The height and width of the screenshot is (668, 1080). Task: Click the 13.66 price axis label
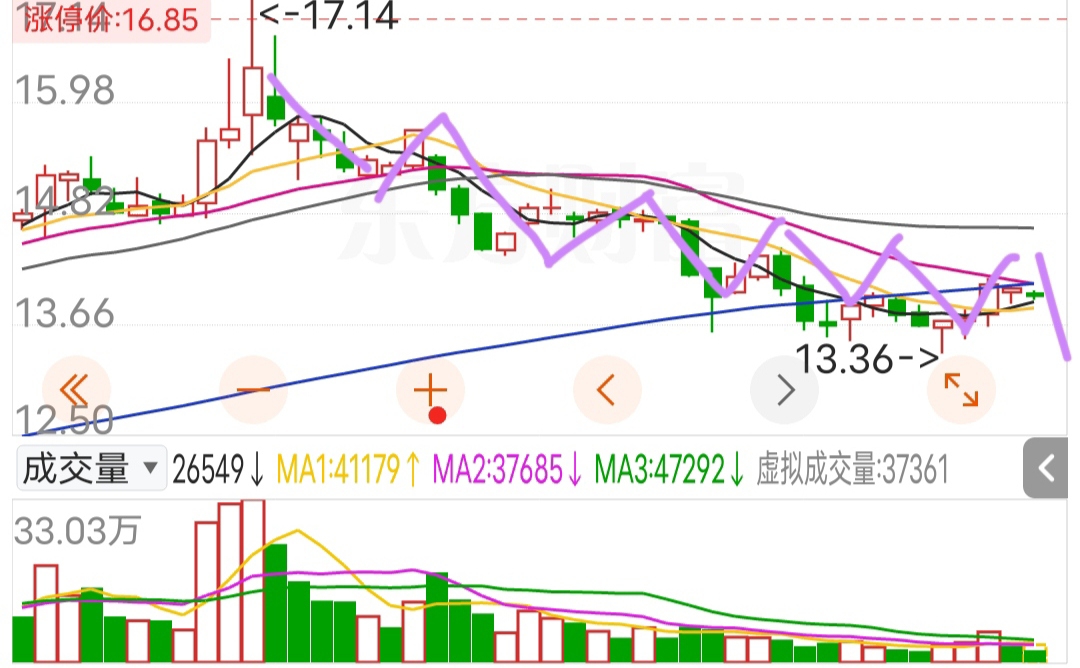pos(65,314)
